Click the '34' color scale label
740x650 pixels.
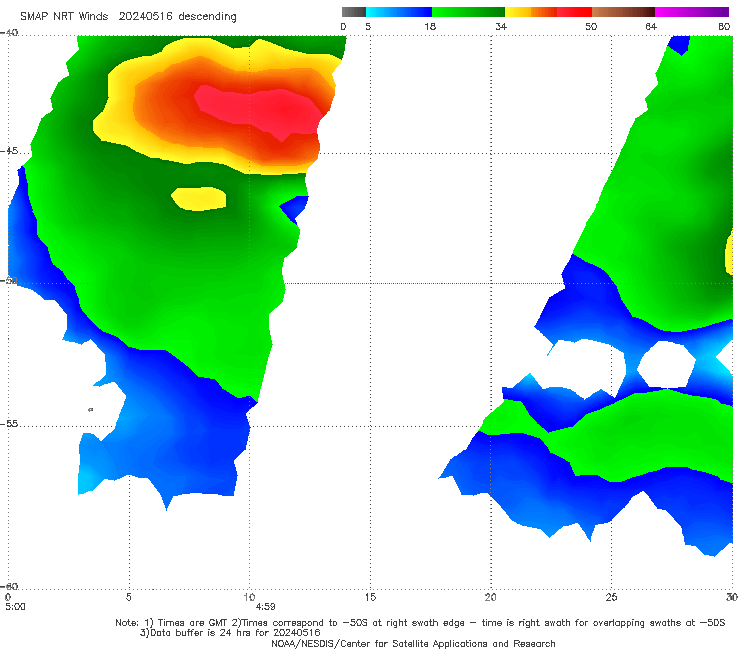click(x=501, y=27)
